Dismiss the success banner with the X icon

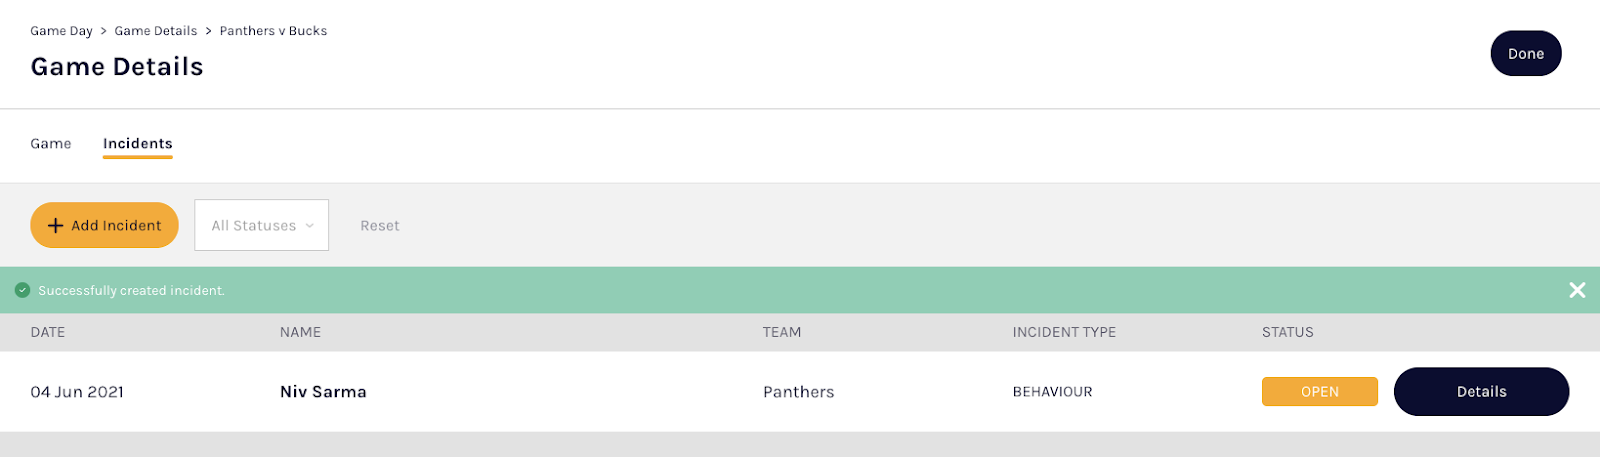pyautogui.click(x=1577, y=290)
